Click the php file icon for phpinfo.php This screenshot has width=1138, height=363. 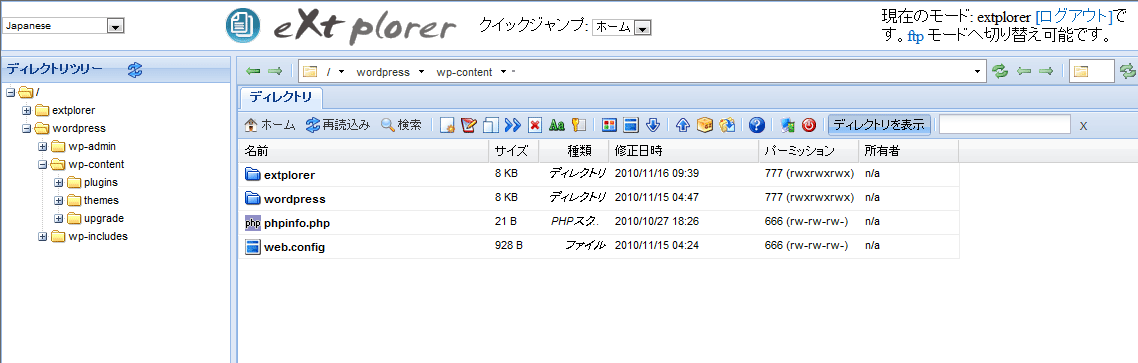click(x=253, y=223)
